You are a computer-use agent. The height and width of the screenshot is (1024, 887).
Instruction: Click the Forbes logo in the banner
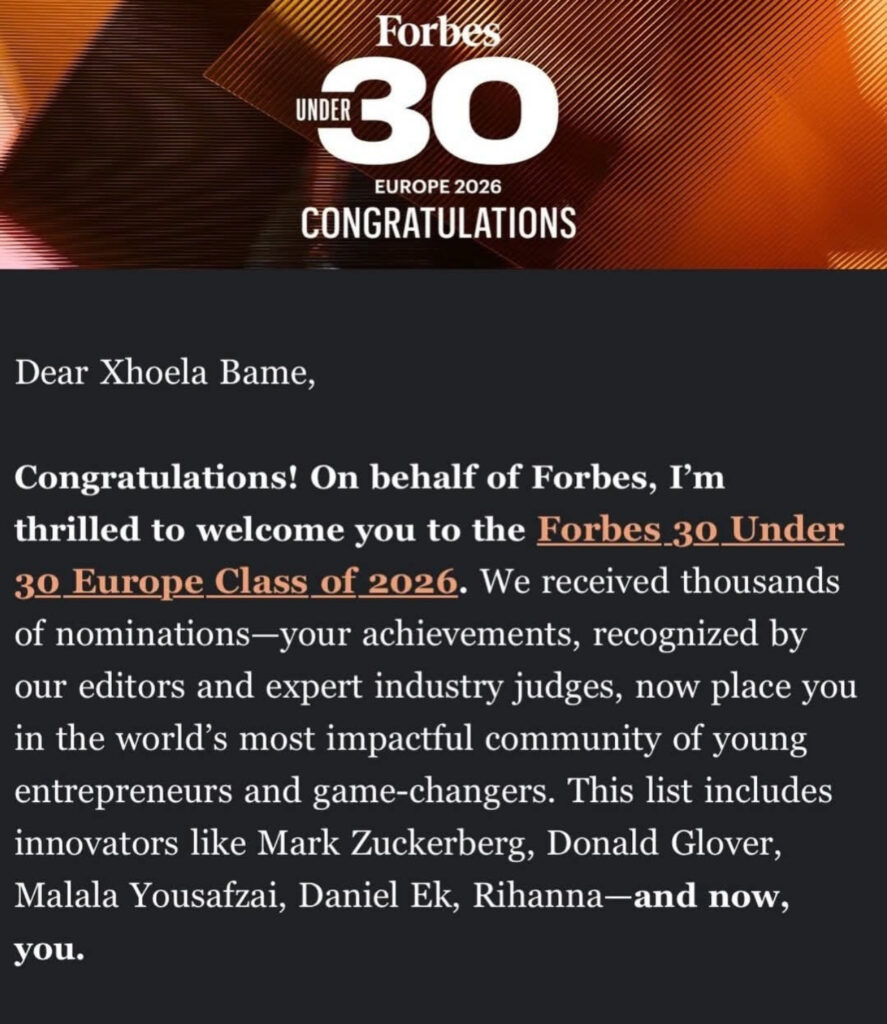[438, 31]
